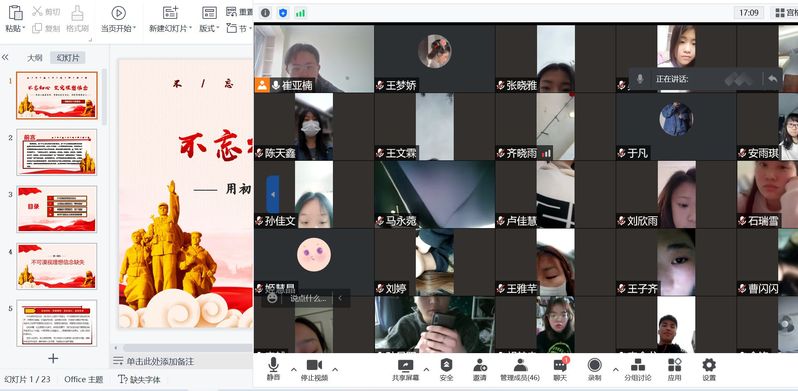Click the blue shield security icon

283,13
